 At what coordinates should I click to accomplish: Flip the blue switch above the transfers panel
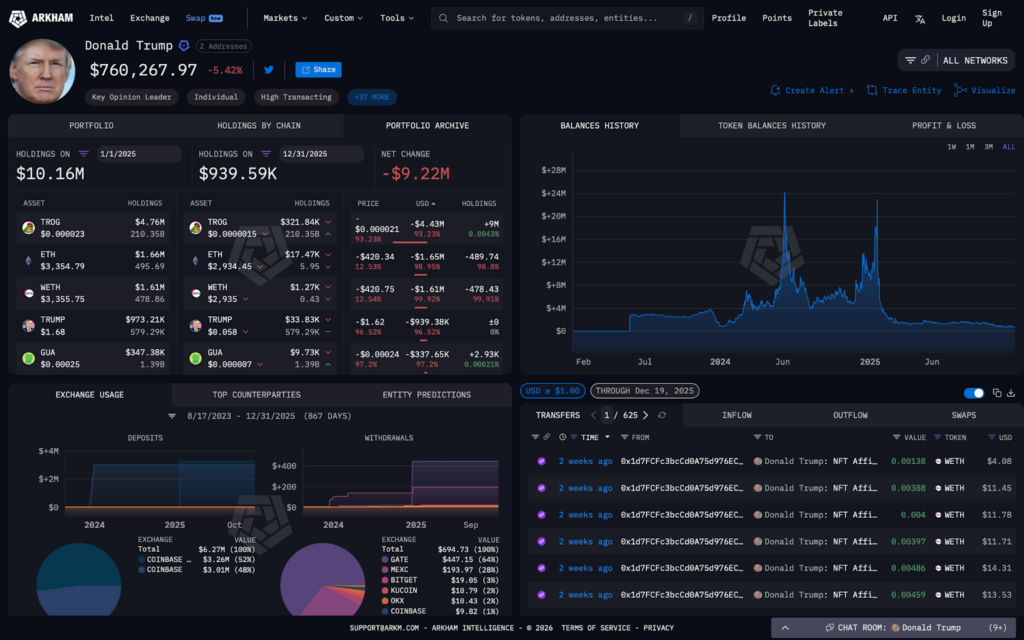tap(973, 393)
